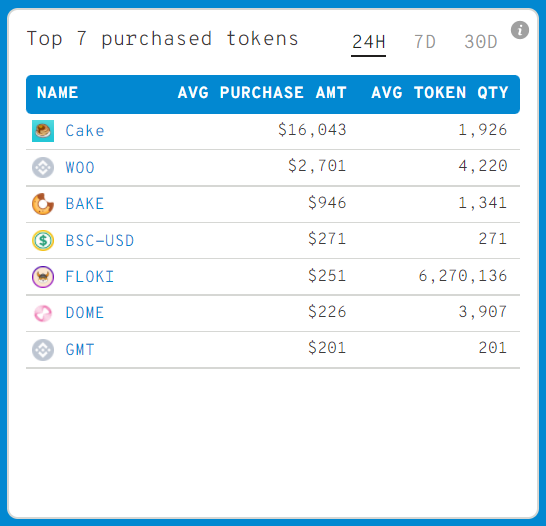This screenshot has height=526, width=546.
Task: Switch to the 7D time range
Action: [425, 42]
